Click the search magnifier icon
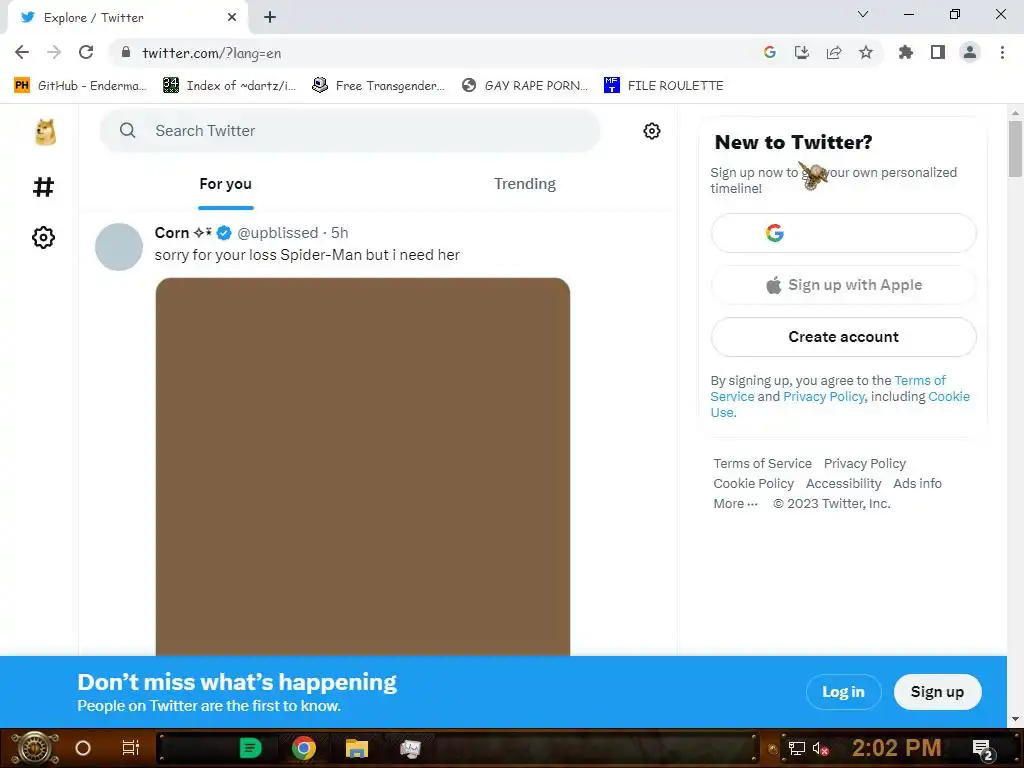This screenshot has width=1024, height=768. (127, 131)
